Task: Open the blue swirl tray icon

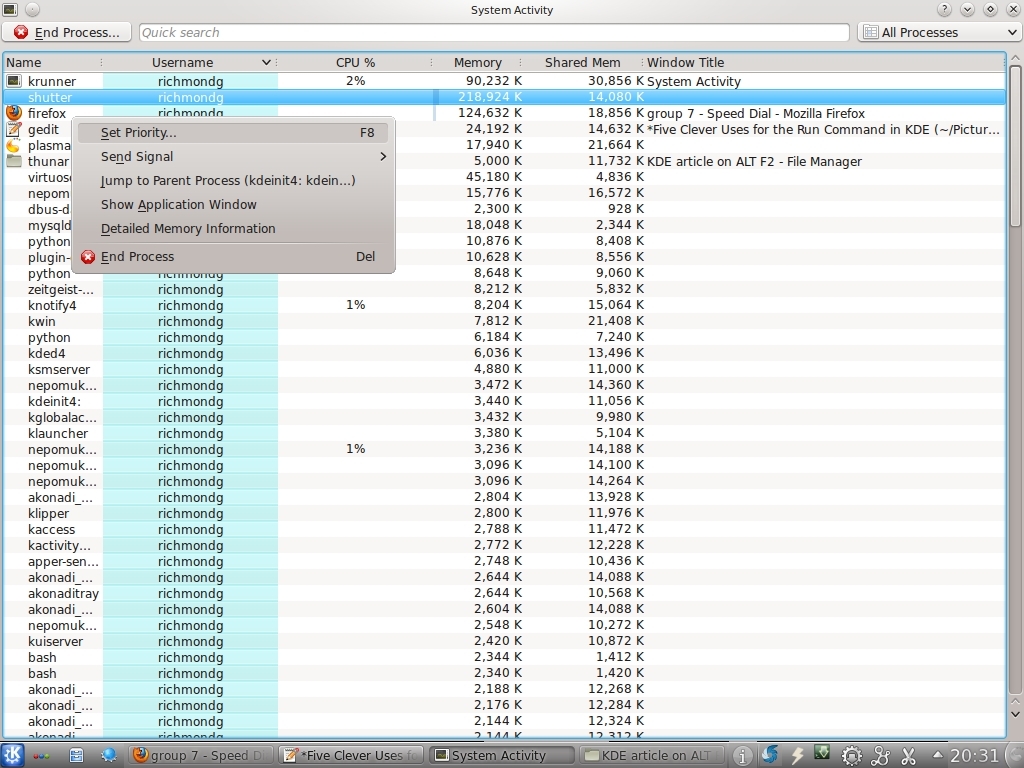Action: [x=770, y=755]
